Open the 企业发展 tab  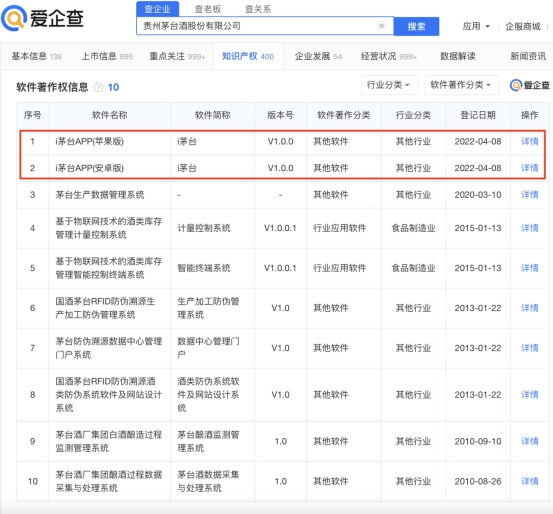point(318,56)
